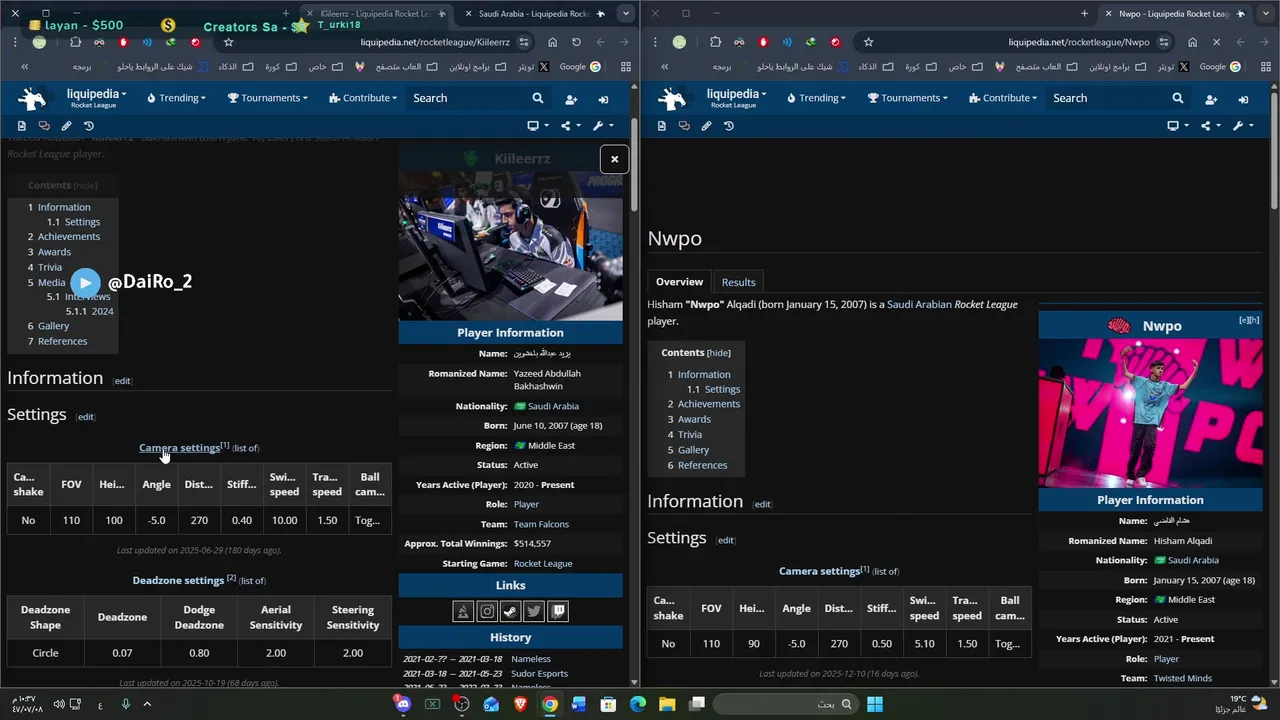Click search magnifier icon in Killeerrz window
The width and height of the screenshot is (1280, 720).
(x=538, y=98)
